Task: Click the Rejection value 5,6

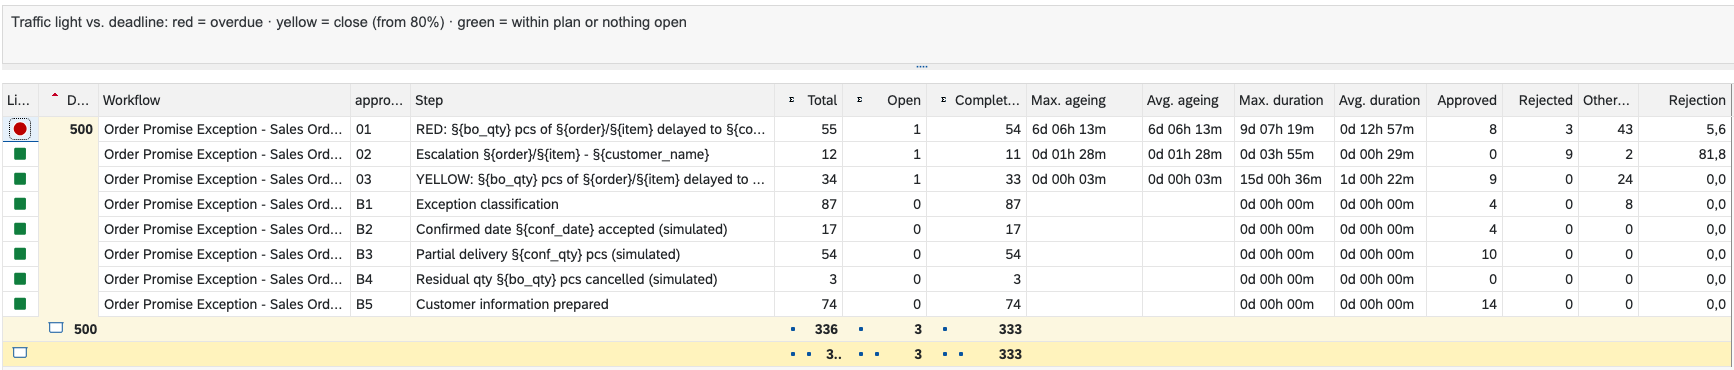Action: point(1716,129)
